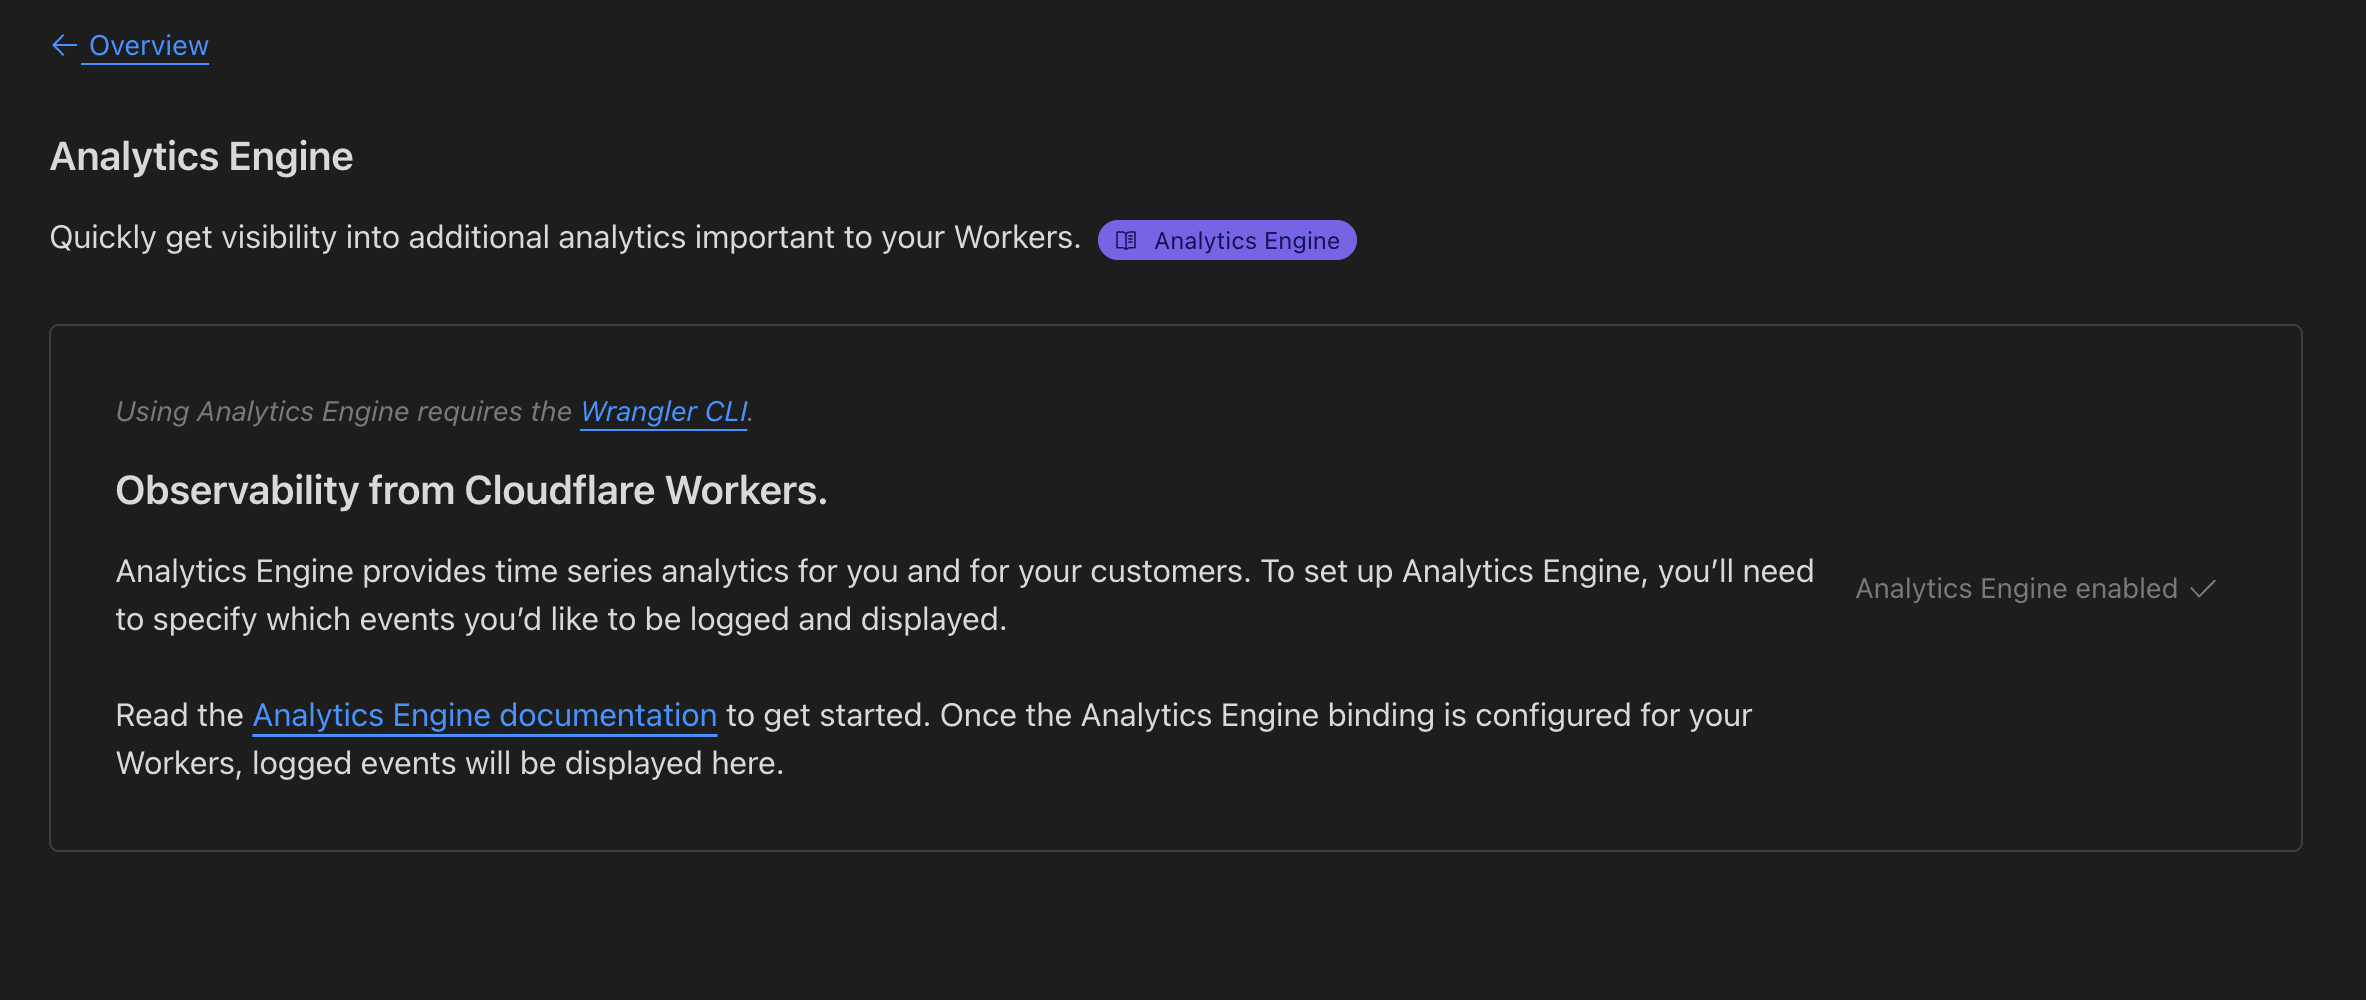The image size is (2366, 1000).
Task: Click the book icon in the badge
Action: (x=1126, y=240)
